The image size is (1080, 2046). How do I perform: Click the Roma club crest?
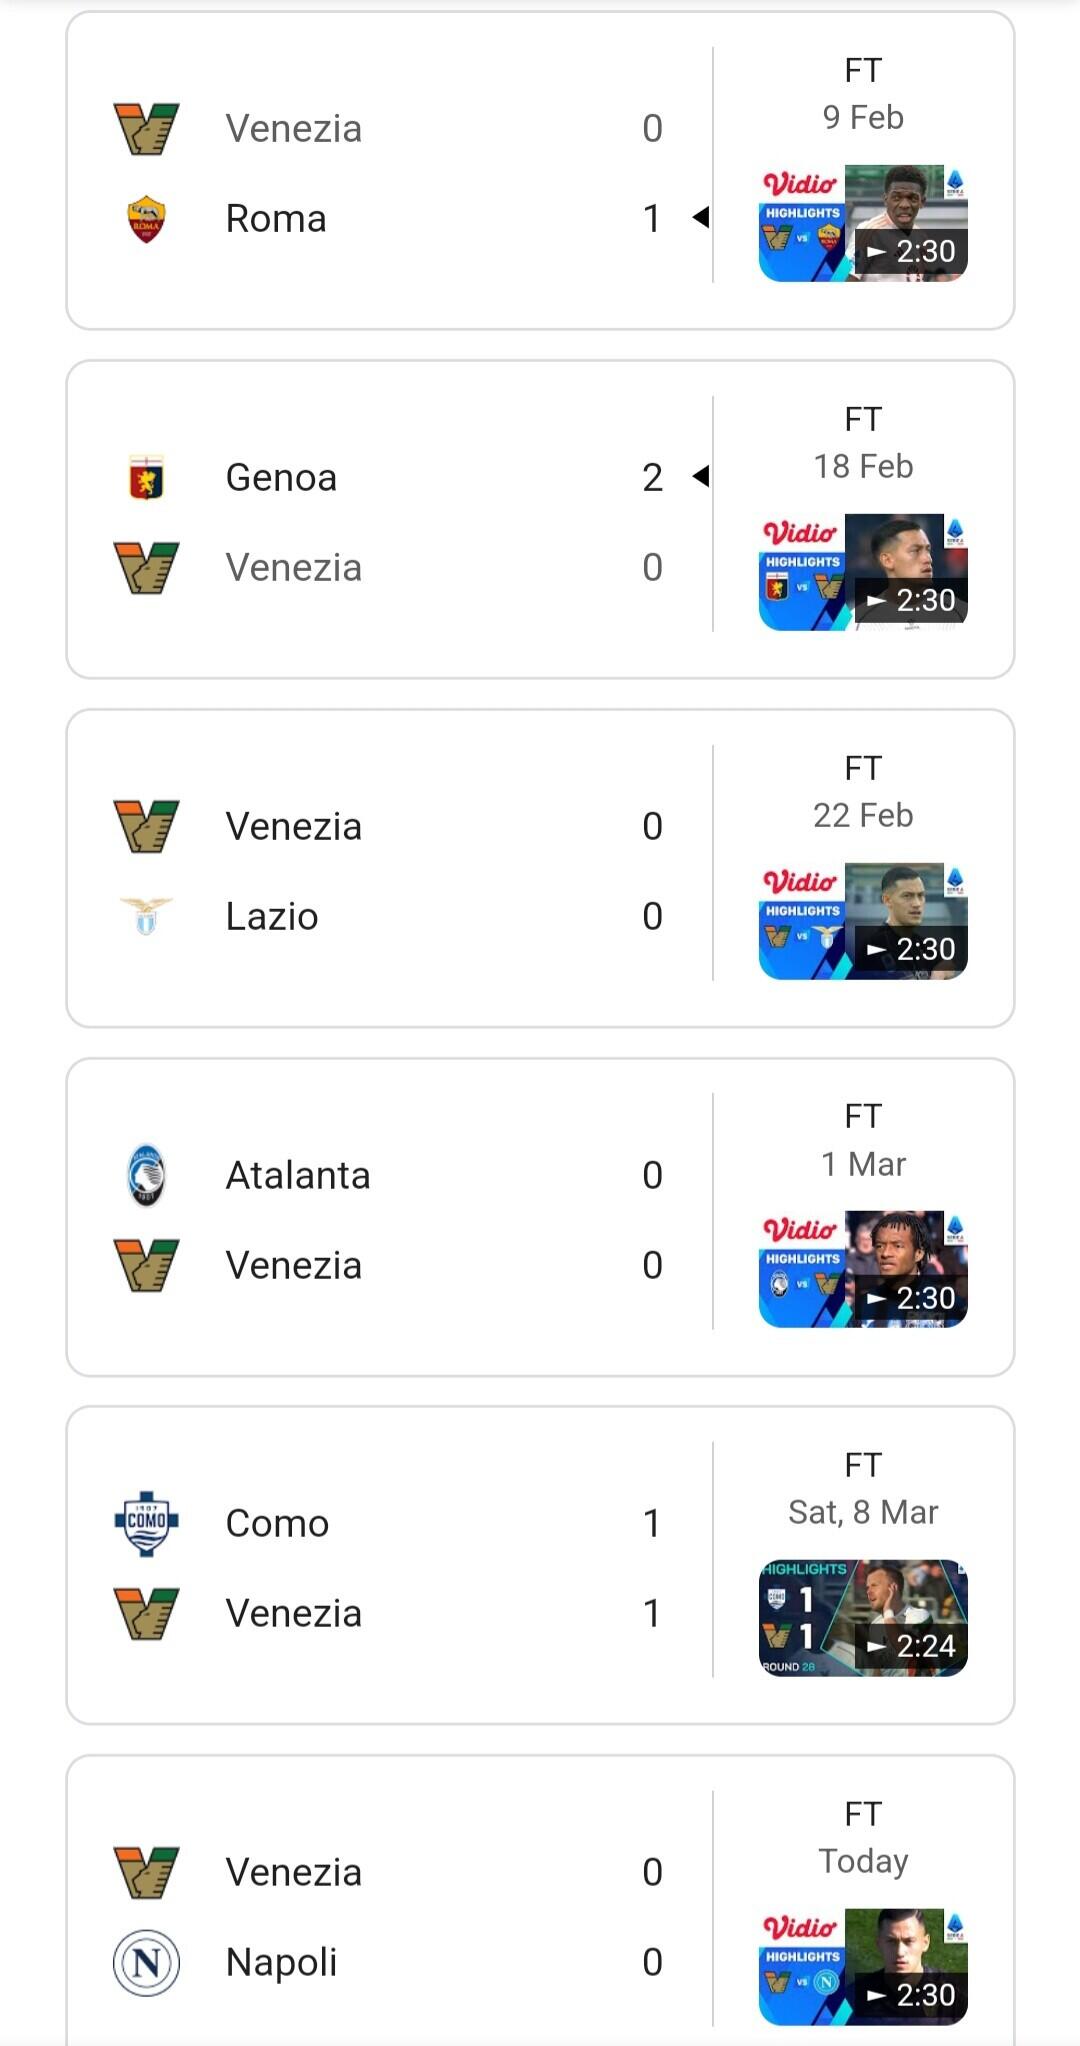click(x=146, y=219)
